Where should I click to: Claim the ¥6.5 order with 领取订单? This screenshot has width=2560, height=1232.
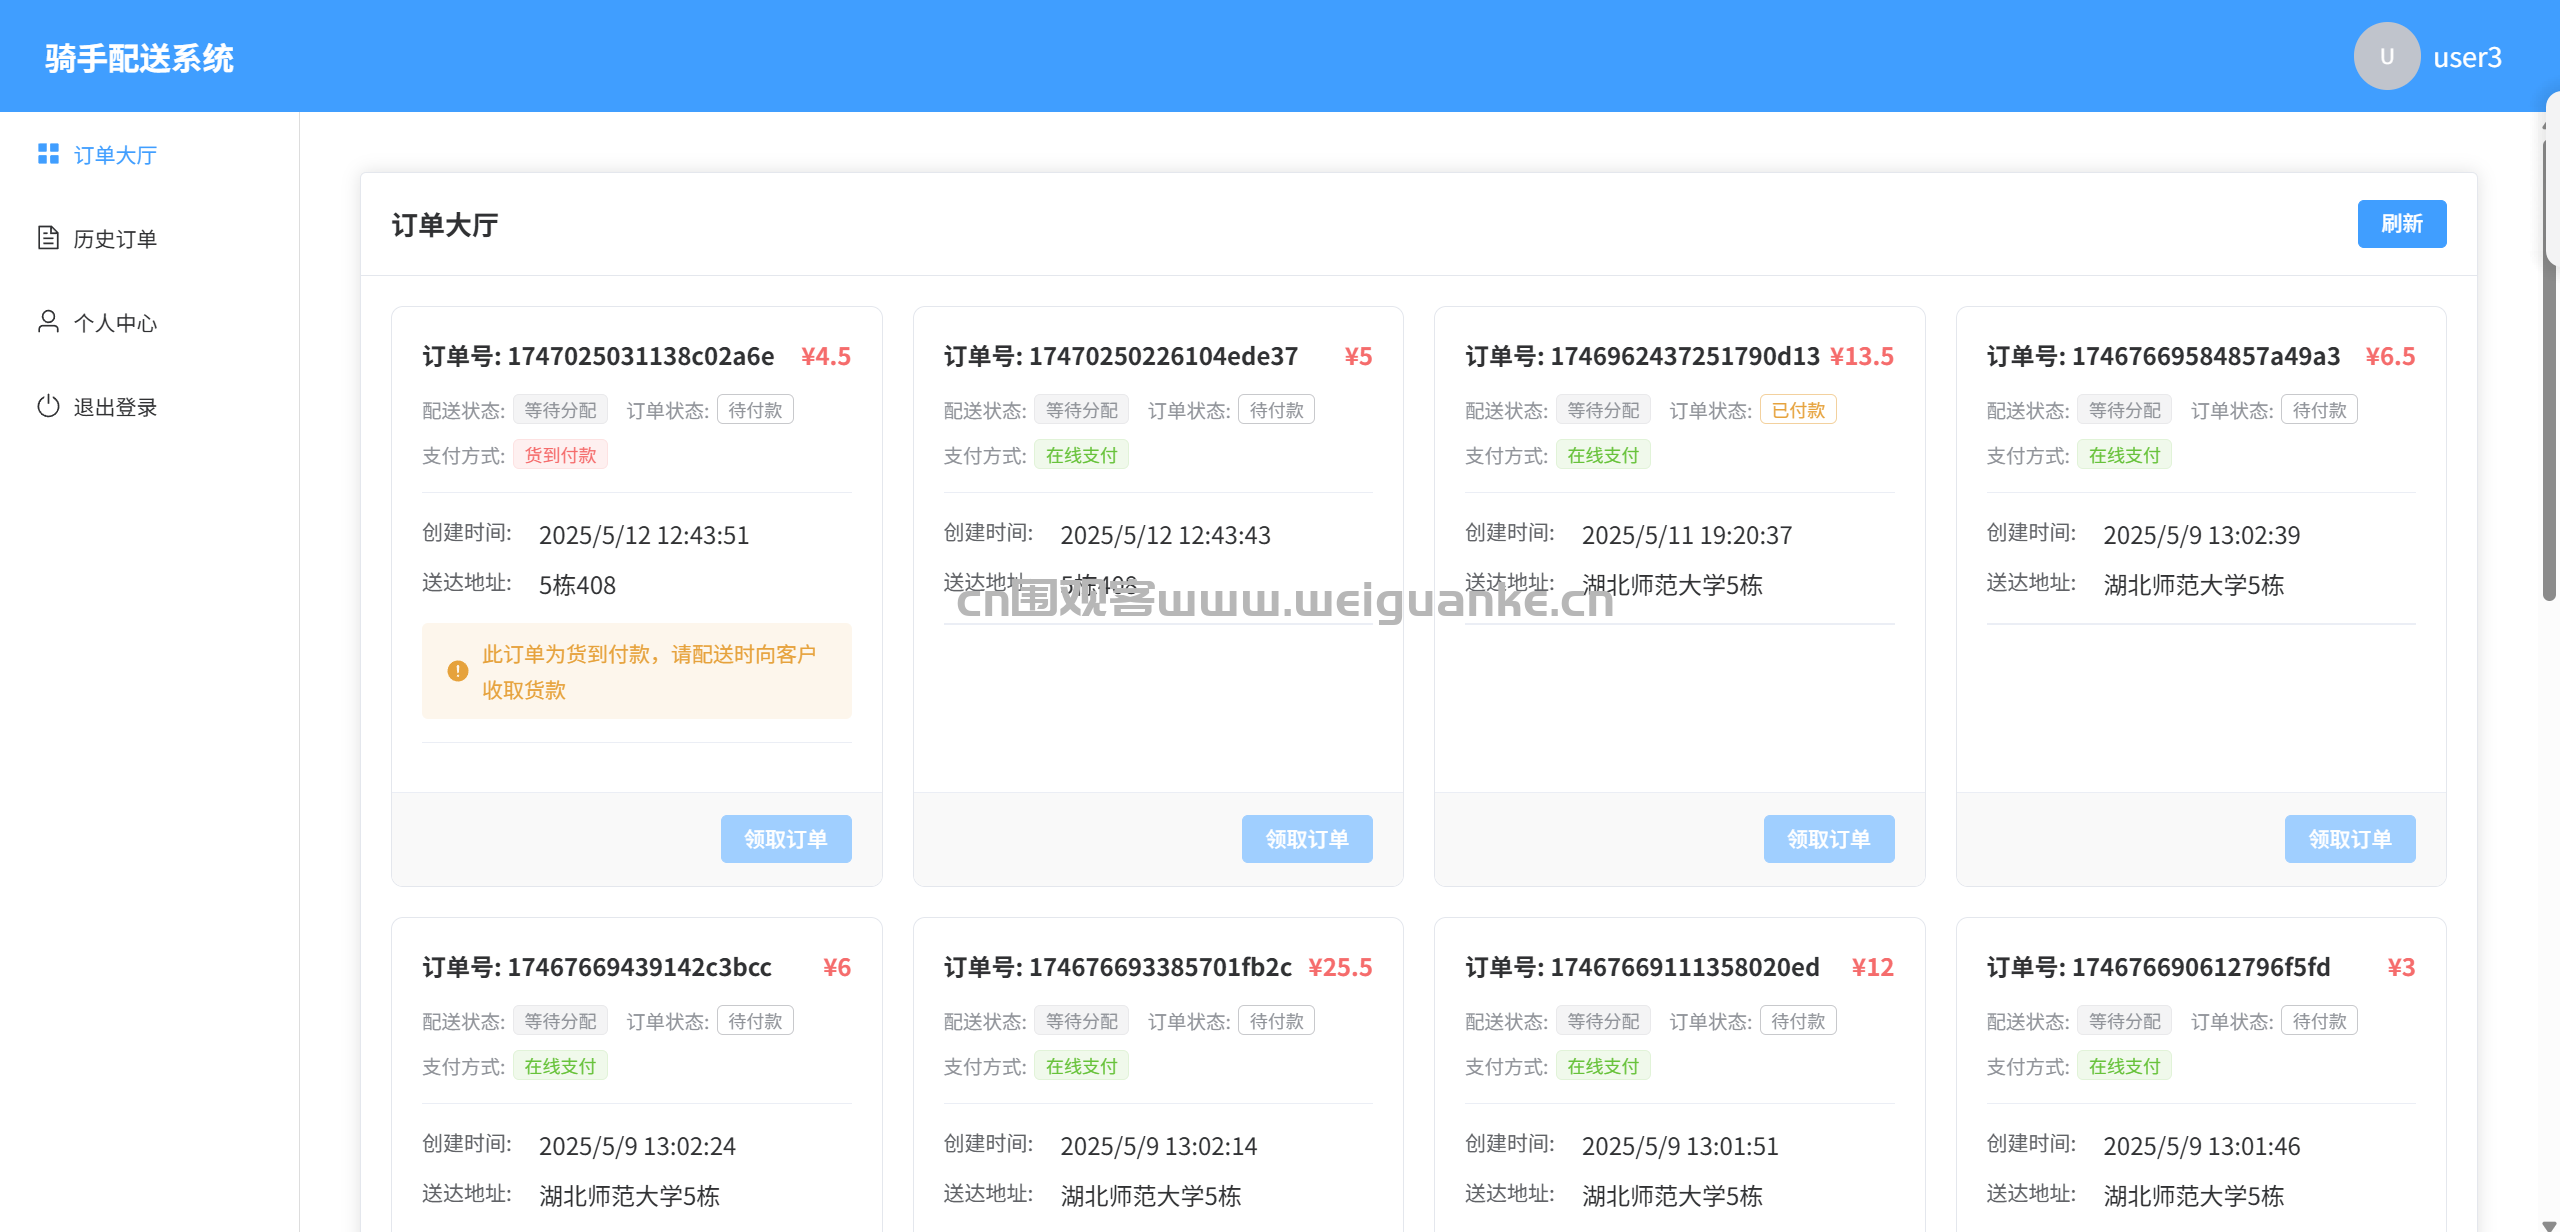[x=2349, y=839]
